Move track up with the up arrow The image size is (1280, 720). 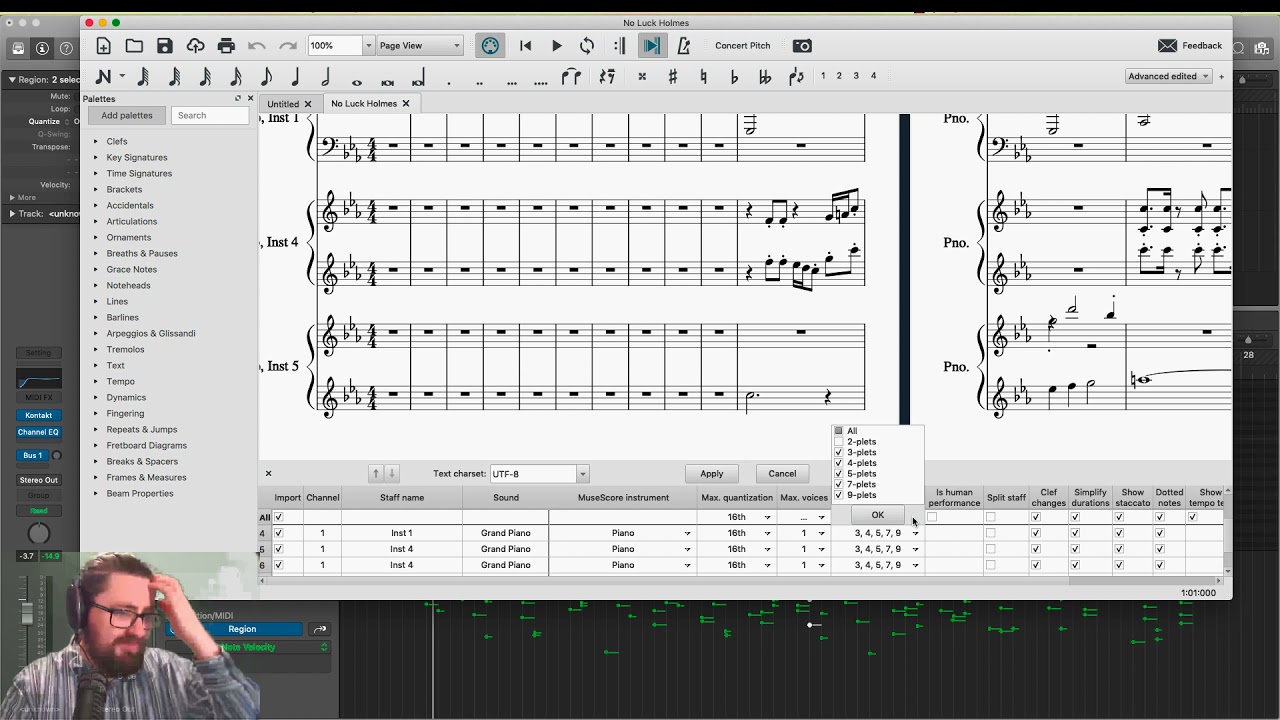[x=376, y=474]
